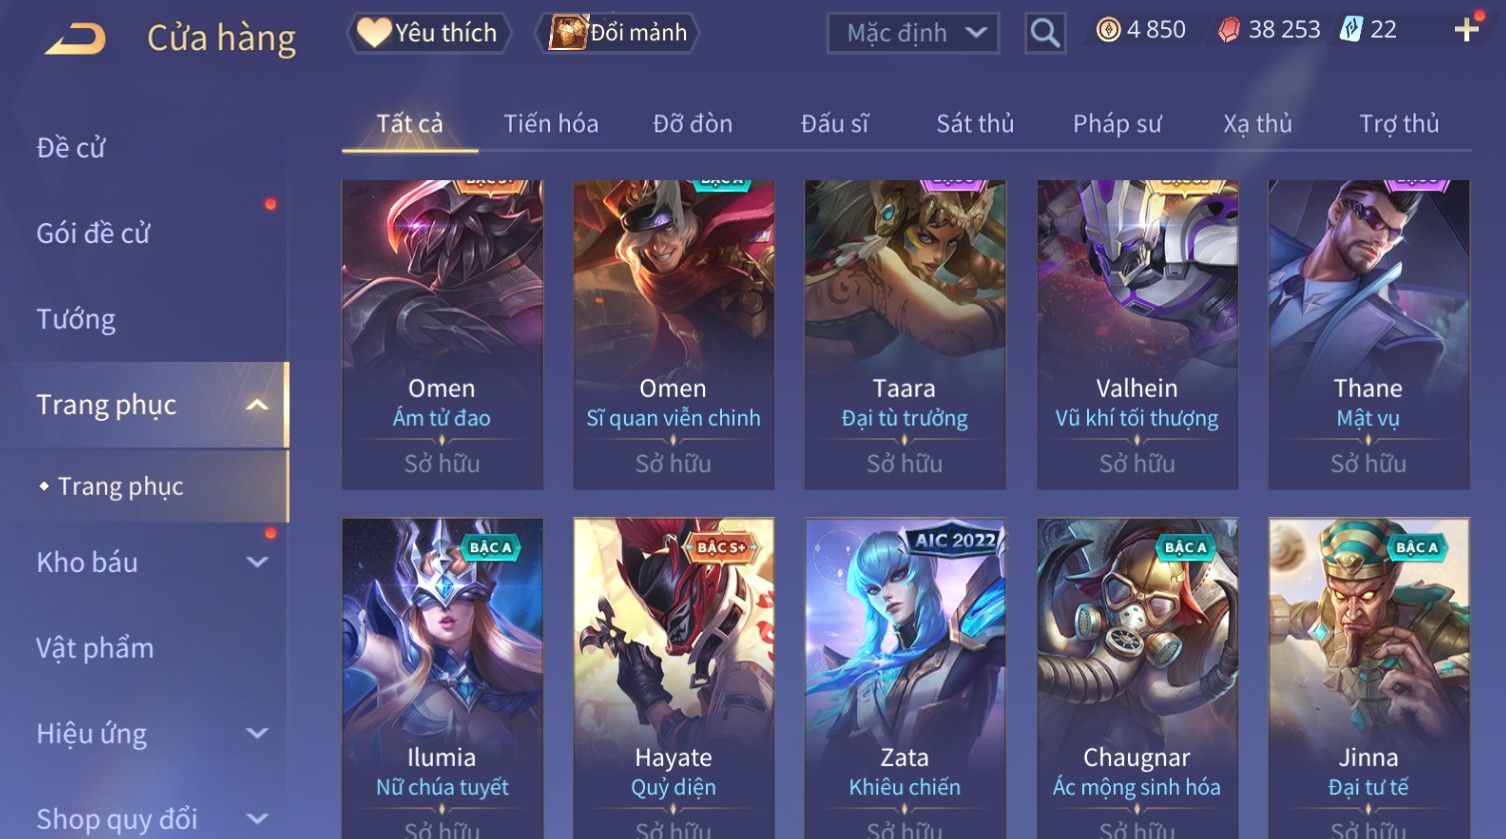Open Gói đề cử sidebar item
1506x839 pixels.
(93, 233)
